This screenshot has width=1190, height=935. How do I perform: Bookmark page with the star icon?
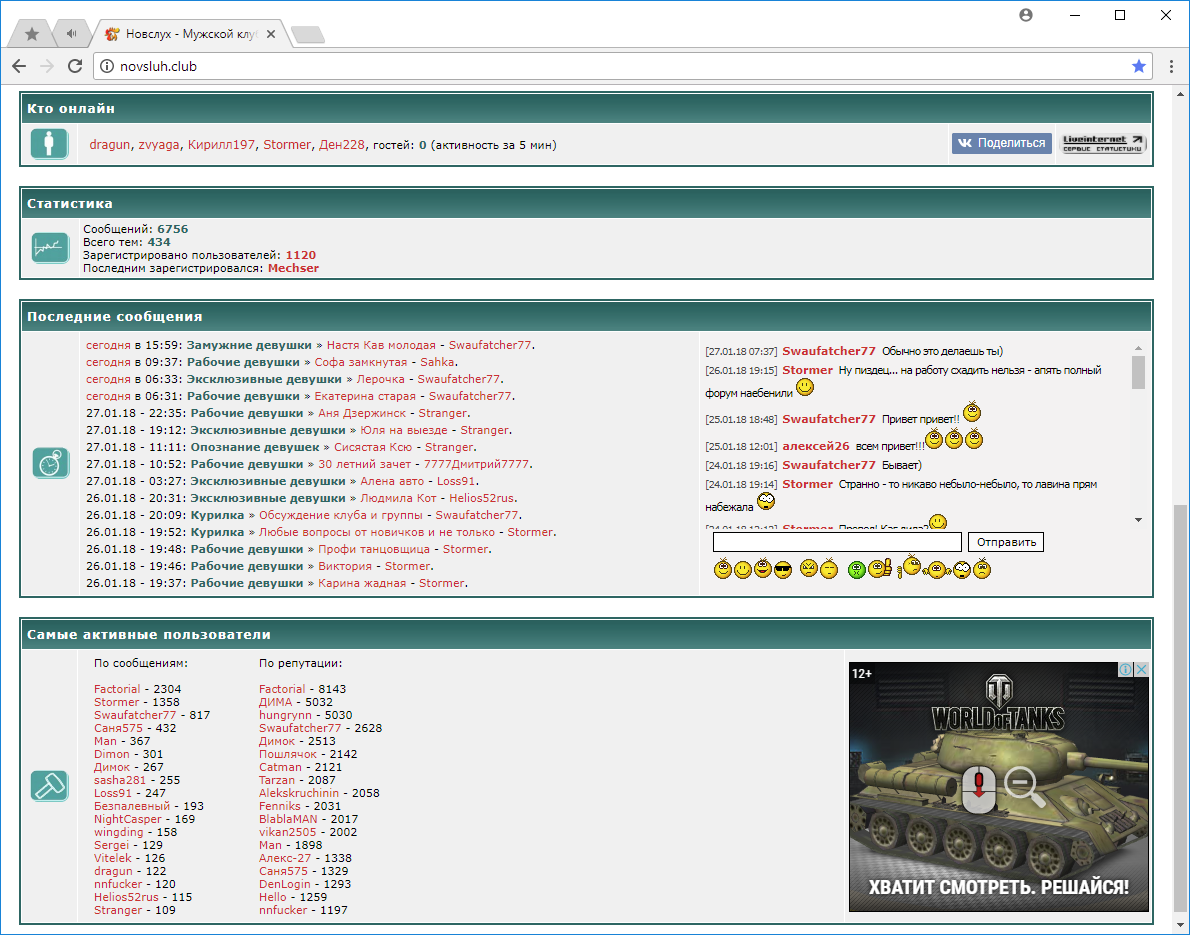(1138, 66)
